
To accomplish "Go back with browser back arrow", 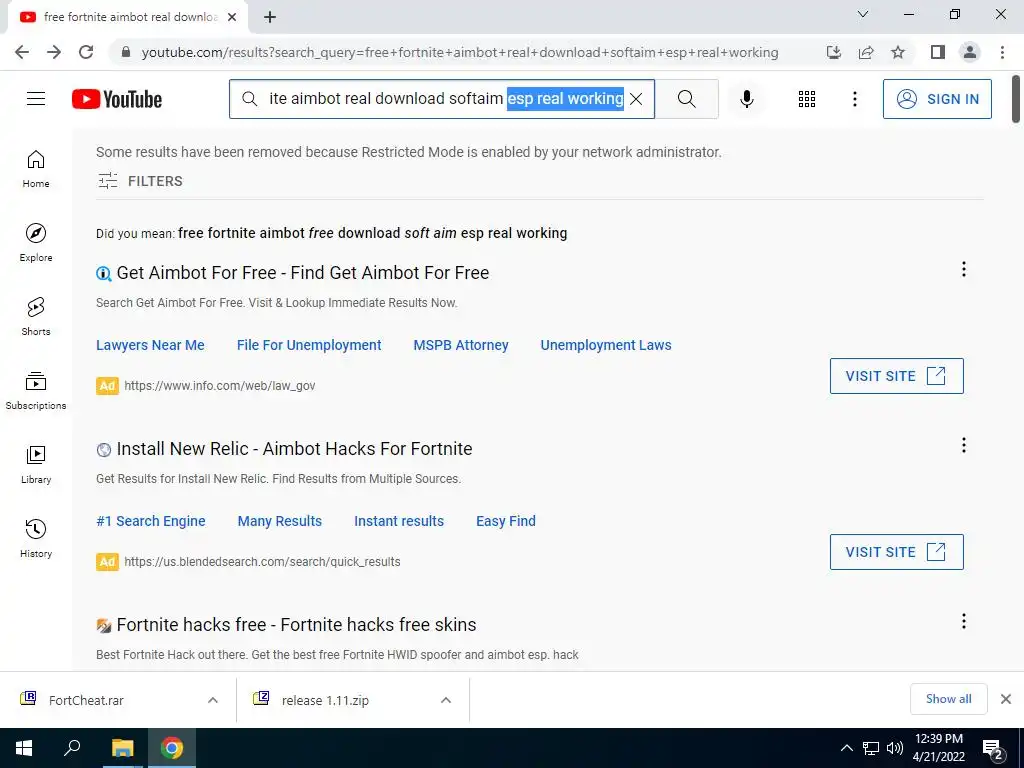I will (22, 52).
